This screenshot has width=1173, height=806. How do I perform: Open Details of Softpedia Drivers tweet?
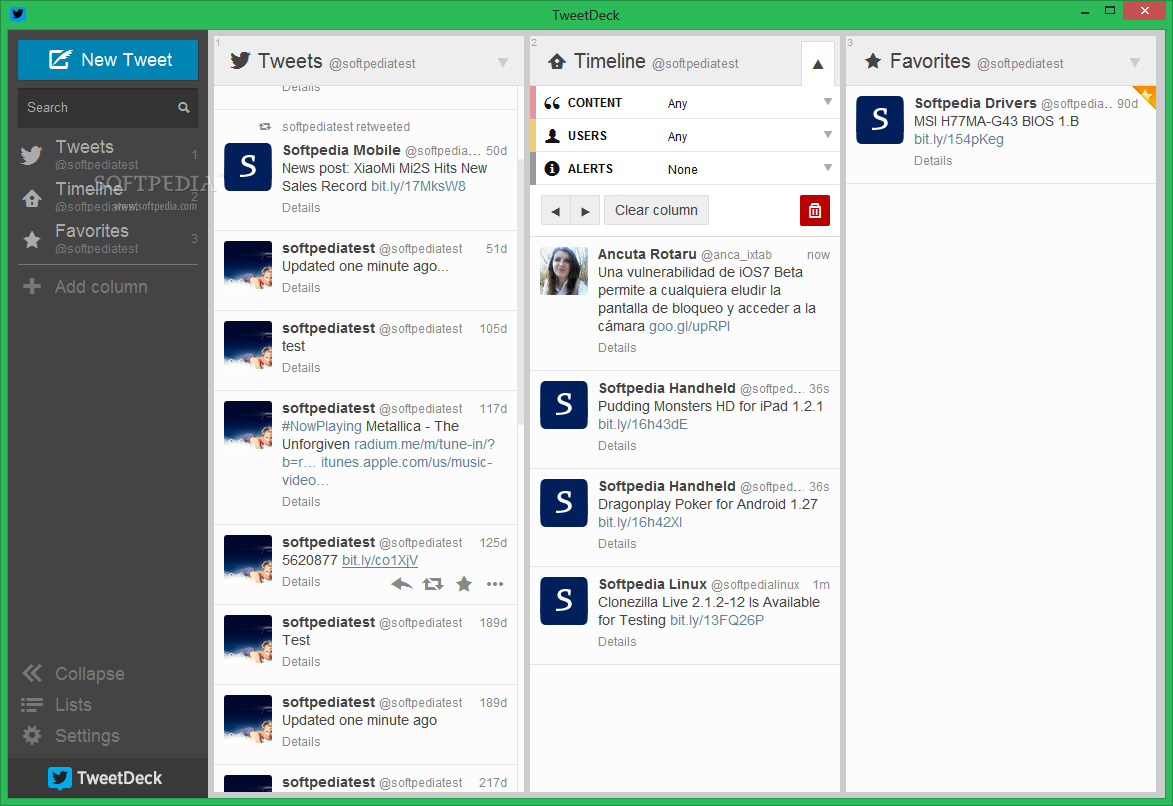coord(933,161)
